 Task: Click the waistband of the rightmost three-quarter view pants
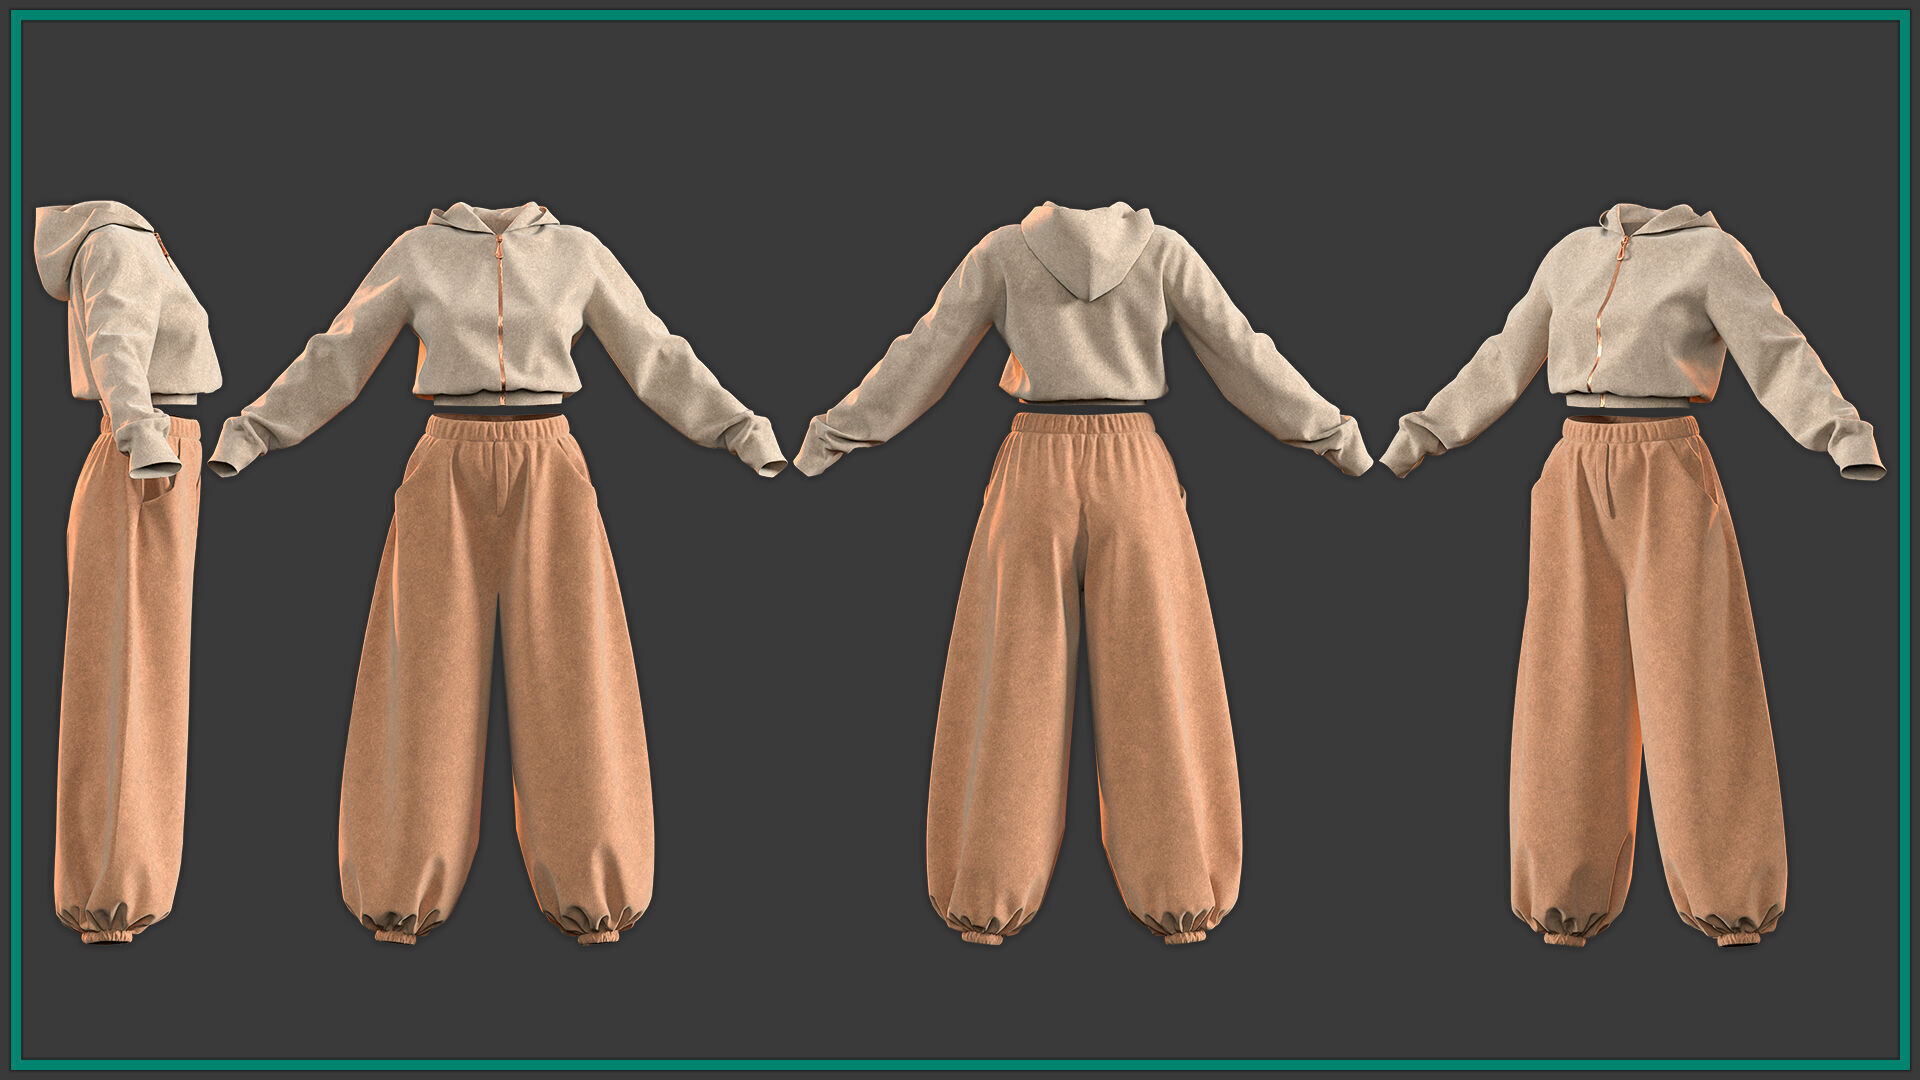tap(1630, 430)
